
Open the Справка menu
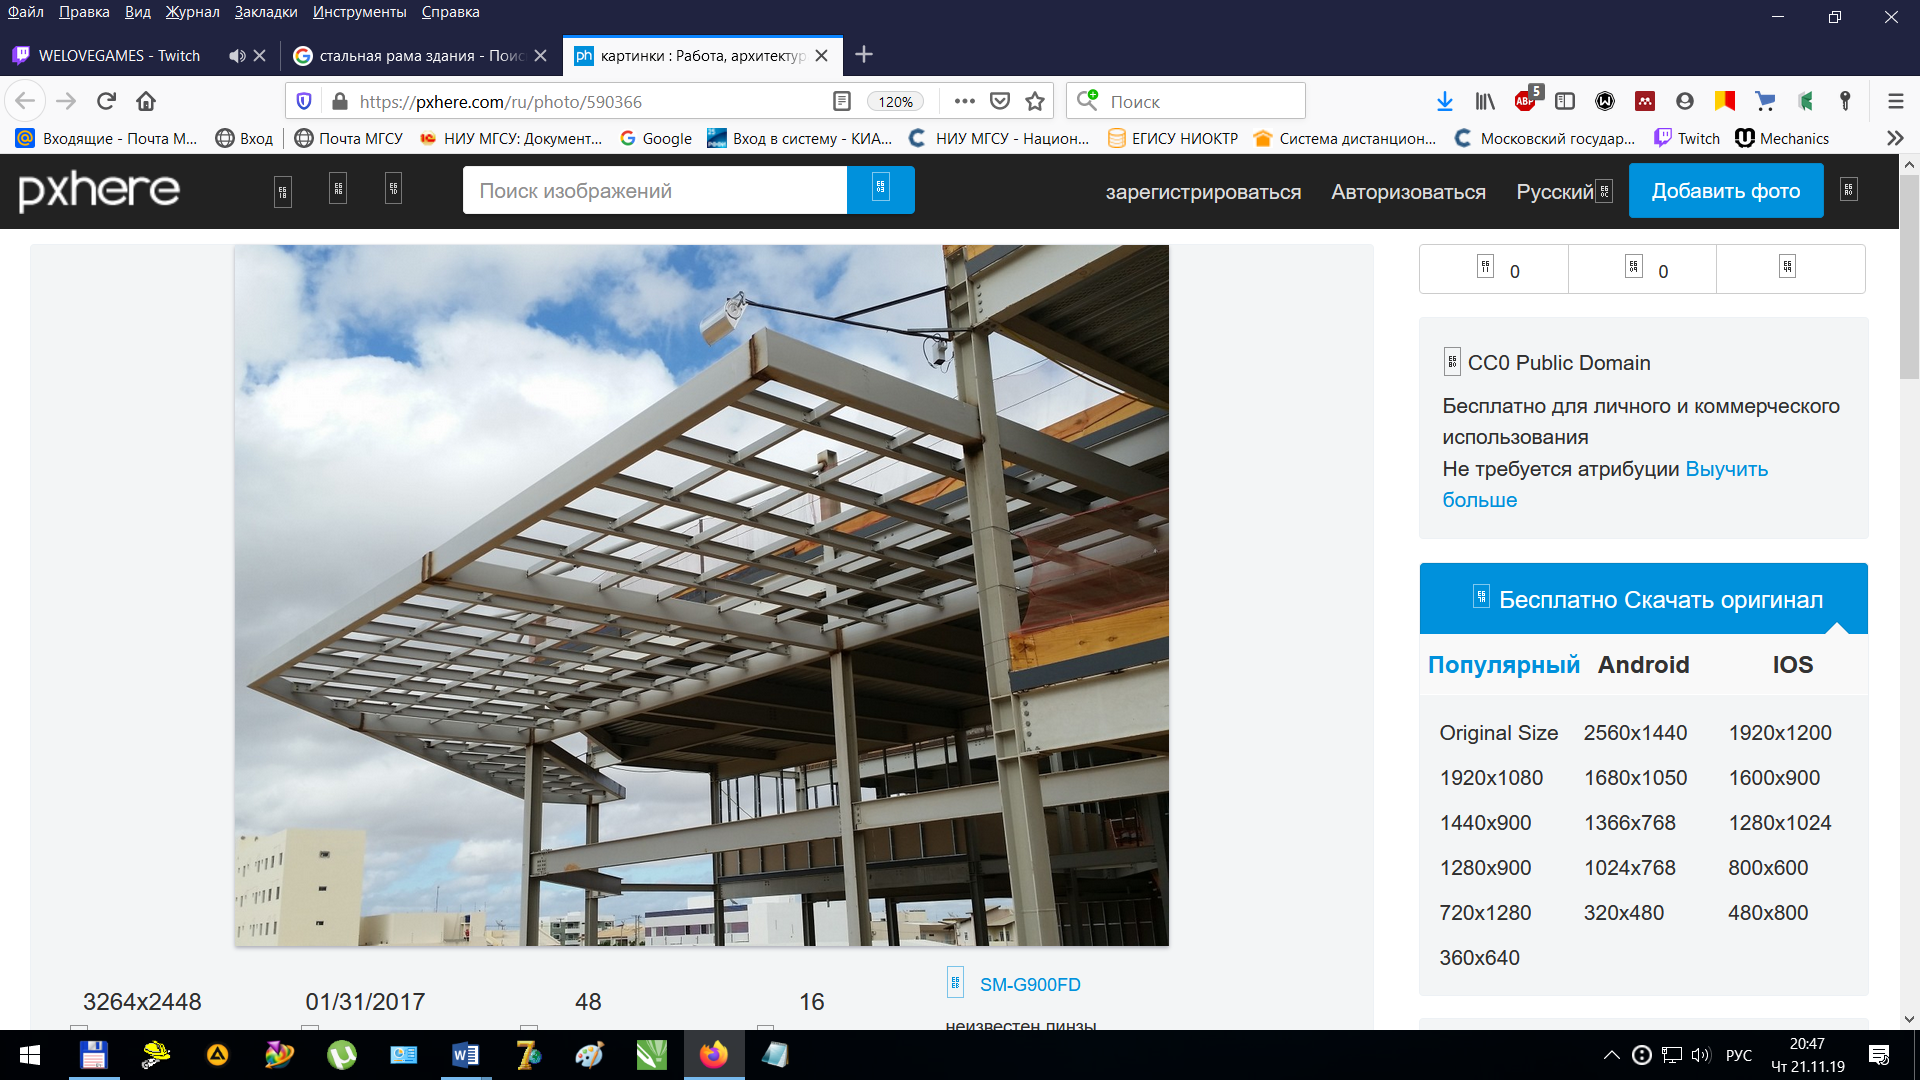[x=450, y=12]
